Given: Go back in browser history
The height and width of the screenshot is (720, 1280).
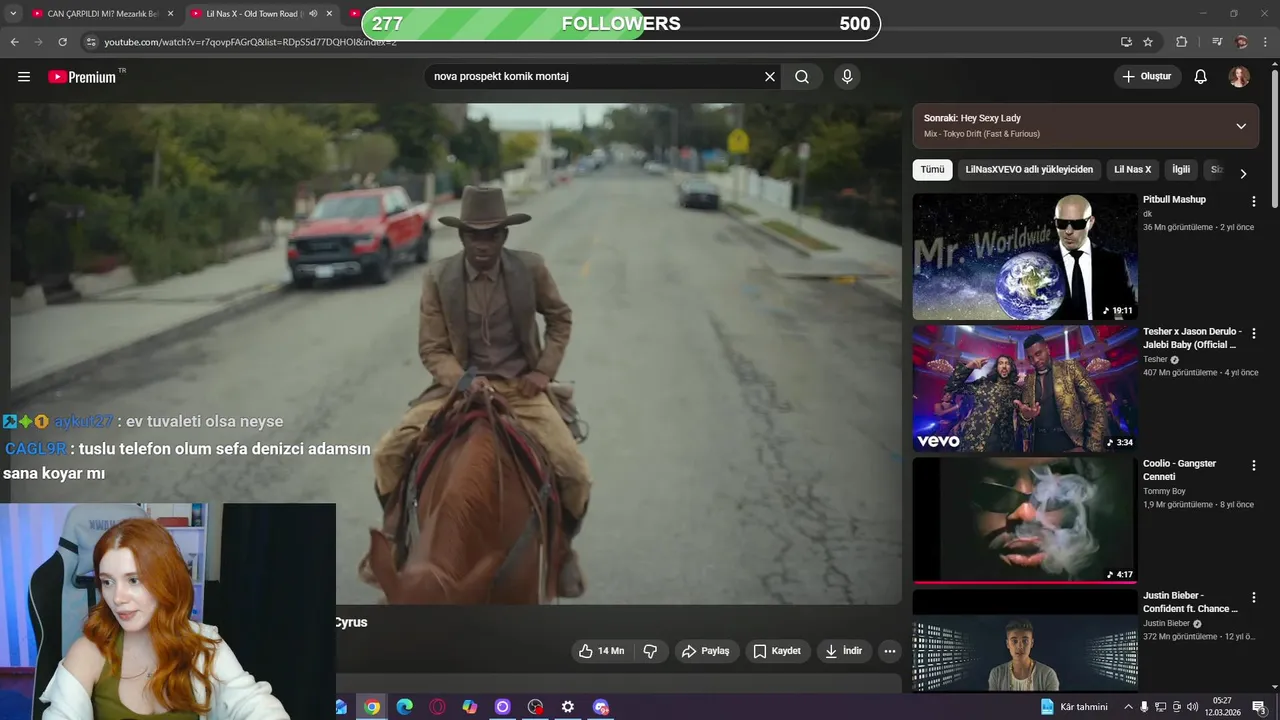Looking at the screenshot, I should click(x=14, y=42).
